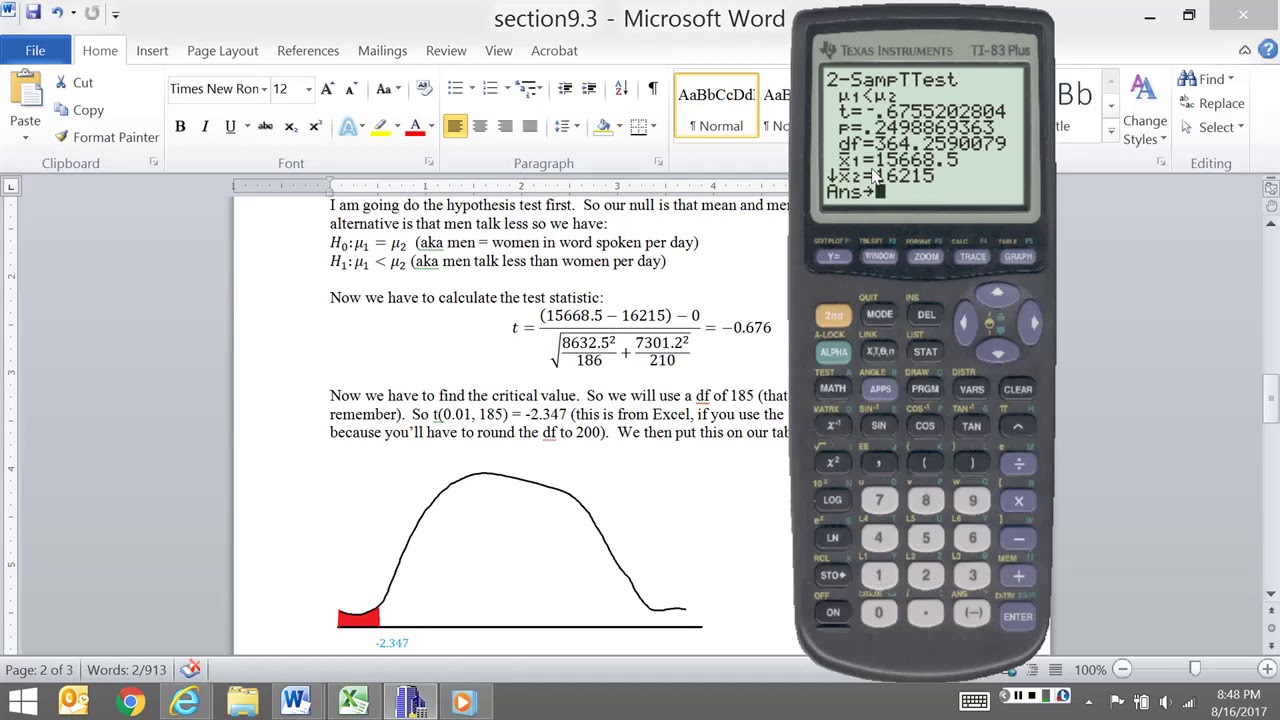The height and width of the screenshot is (720, 1280).
Task: Open the spelling proofing status icon
Action: (191, 669)
